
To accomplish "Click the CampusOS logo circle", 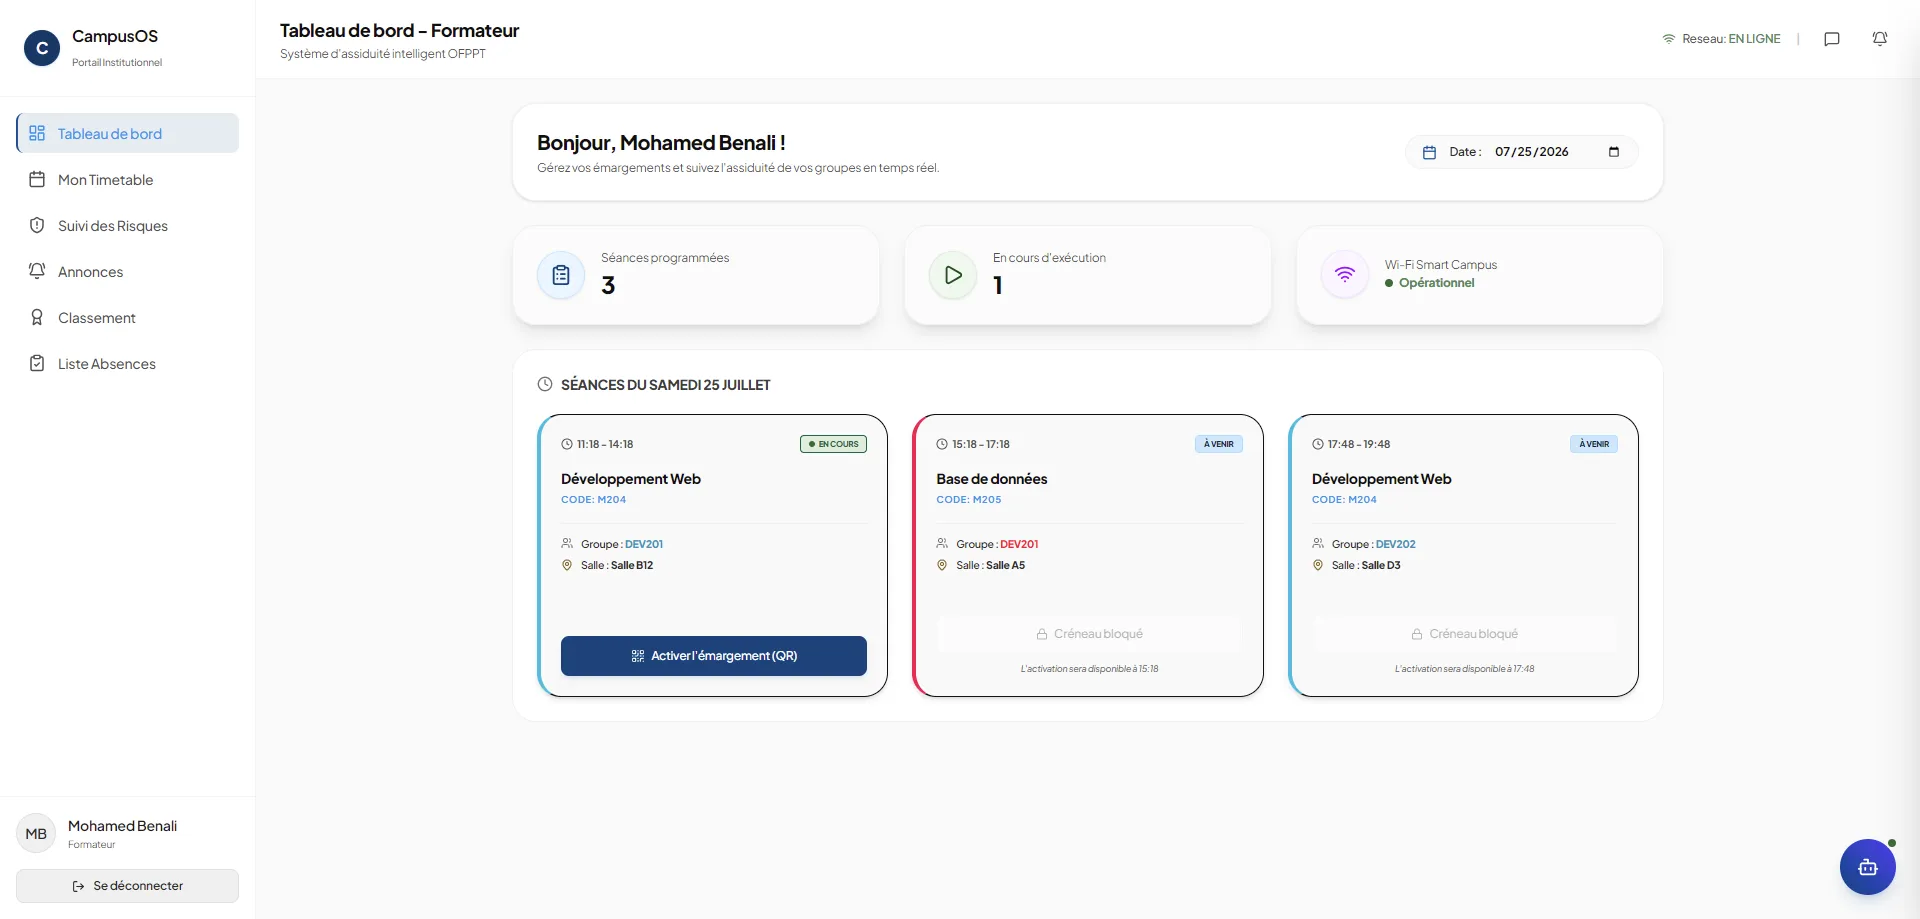I will tap(42, 48).
